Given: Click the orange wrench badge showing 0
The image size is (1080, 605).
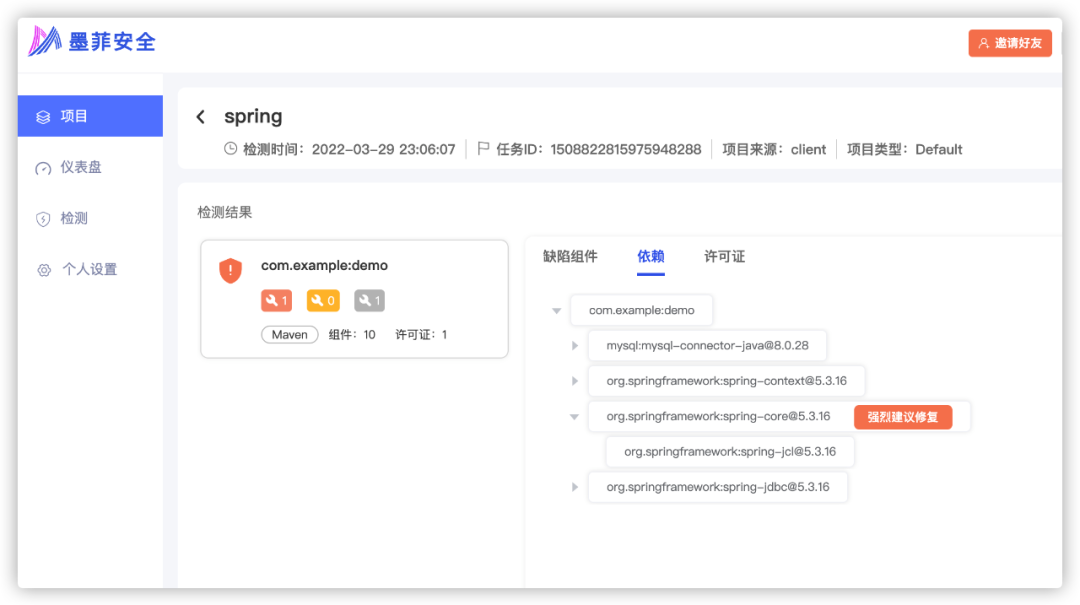Looking at the screenshot, I should coord(322,300).
